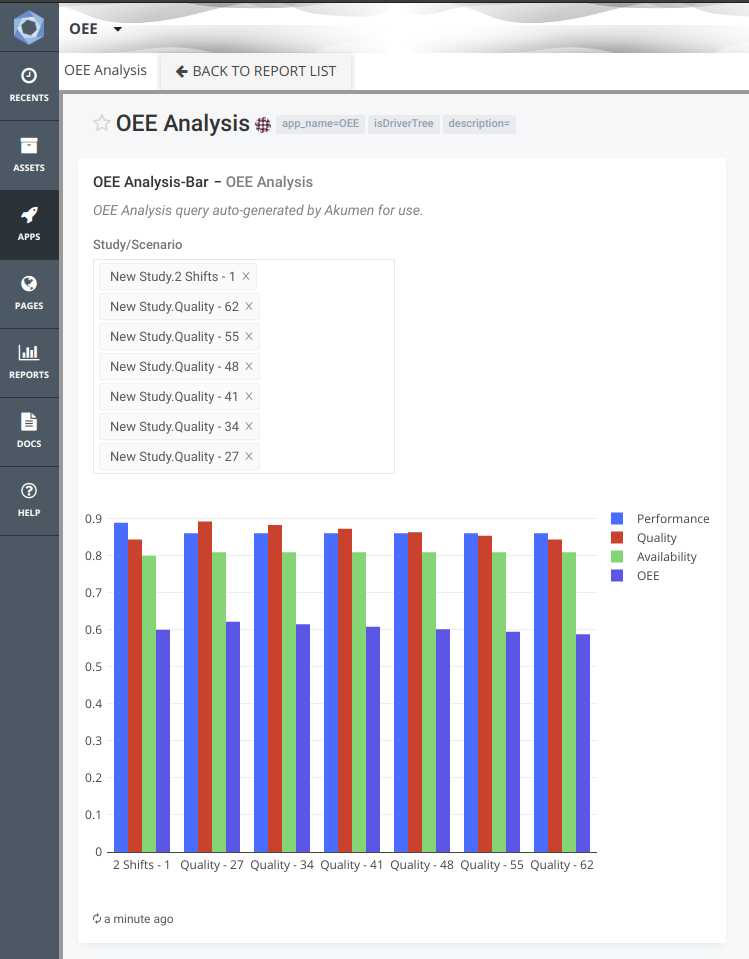Go to Apps via rocket icon

click(29, 223)
